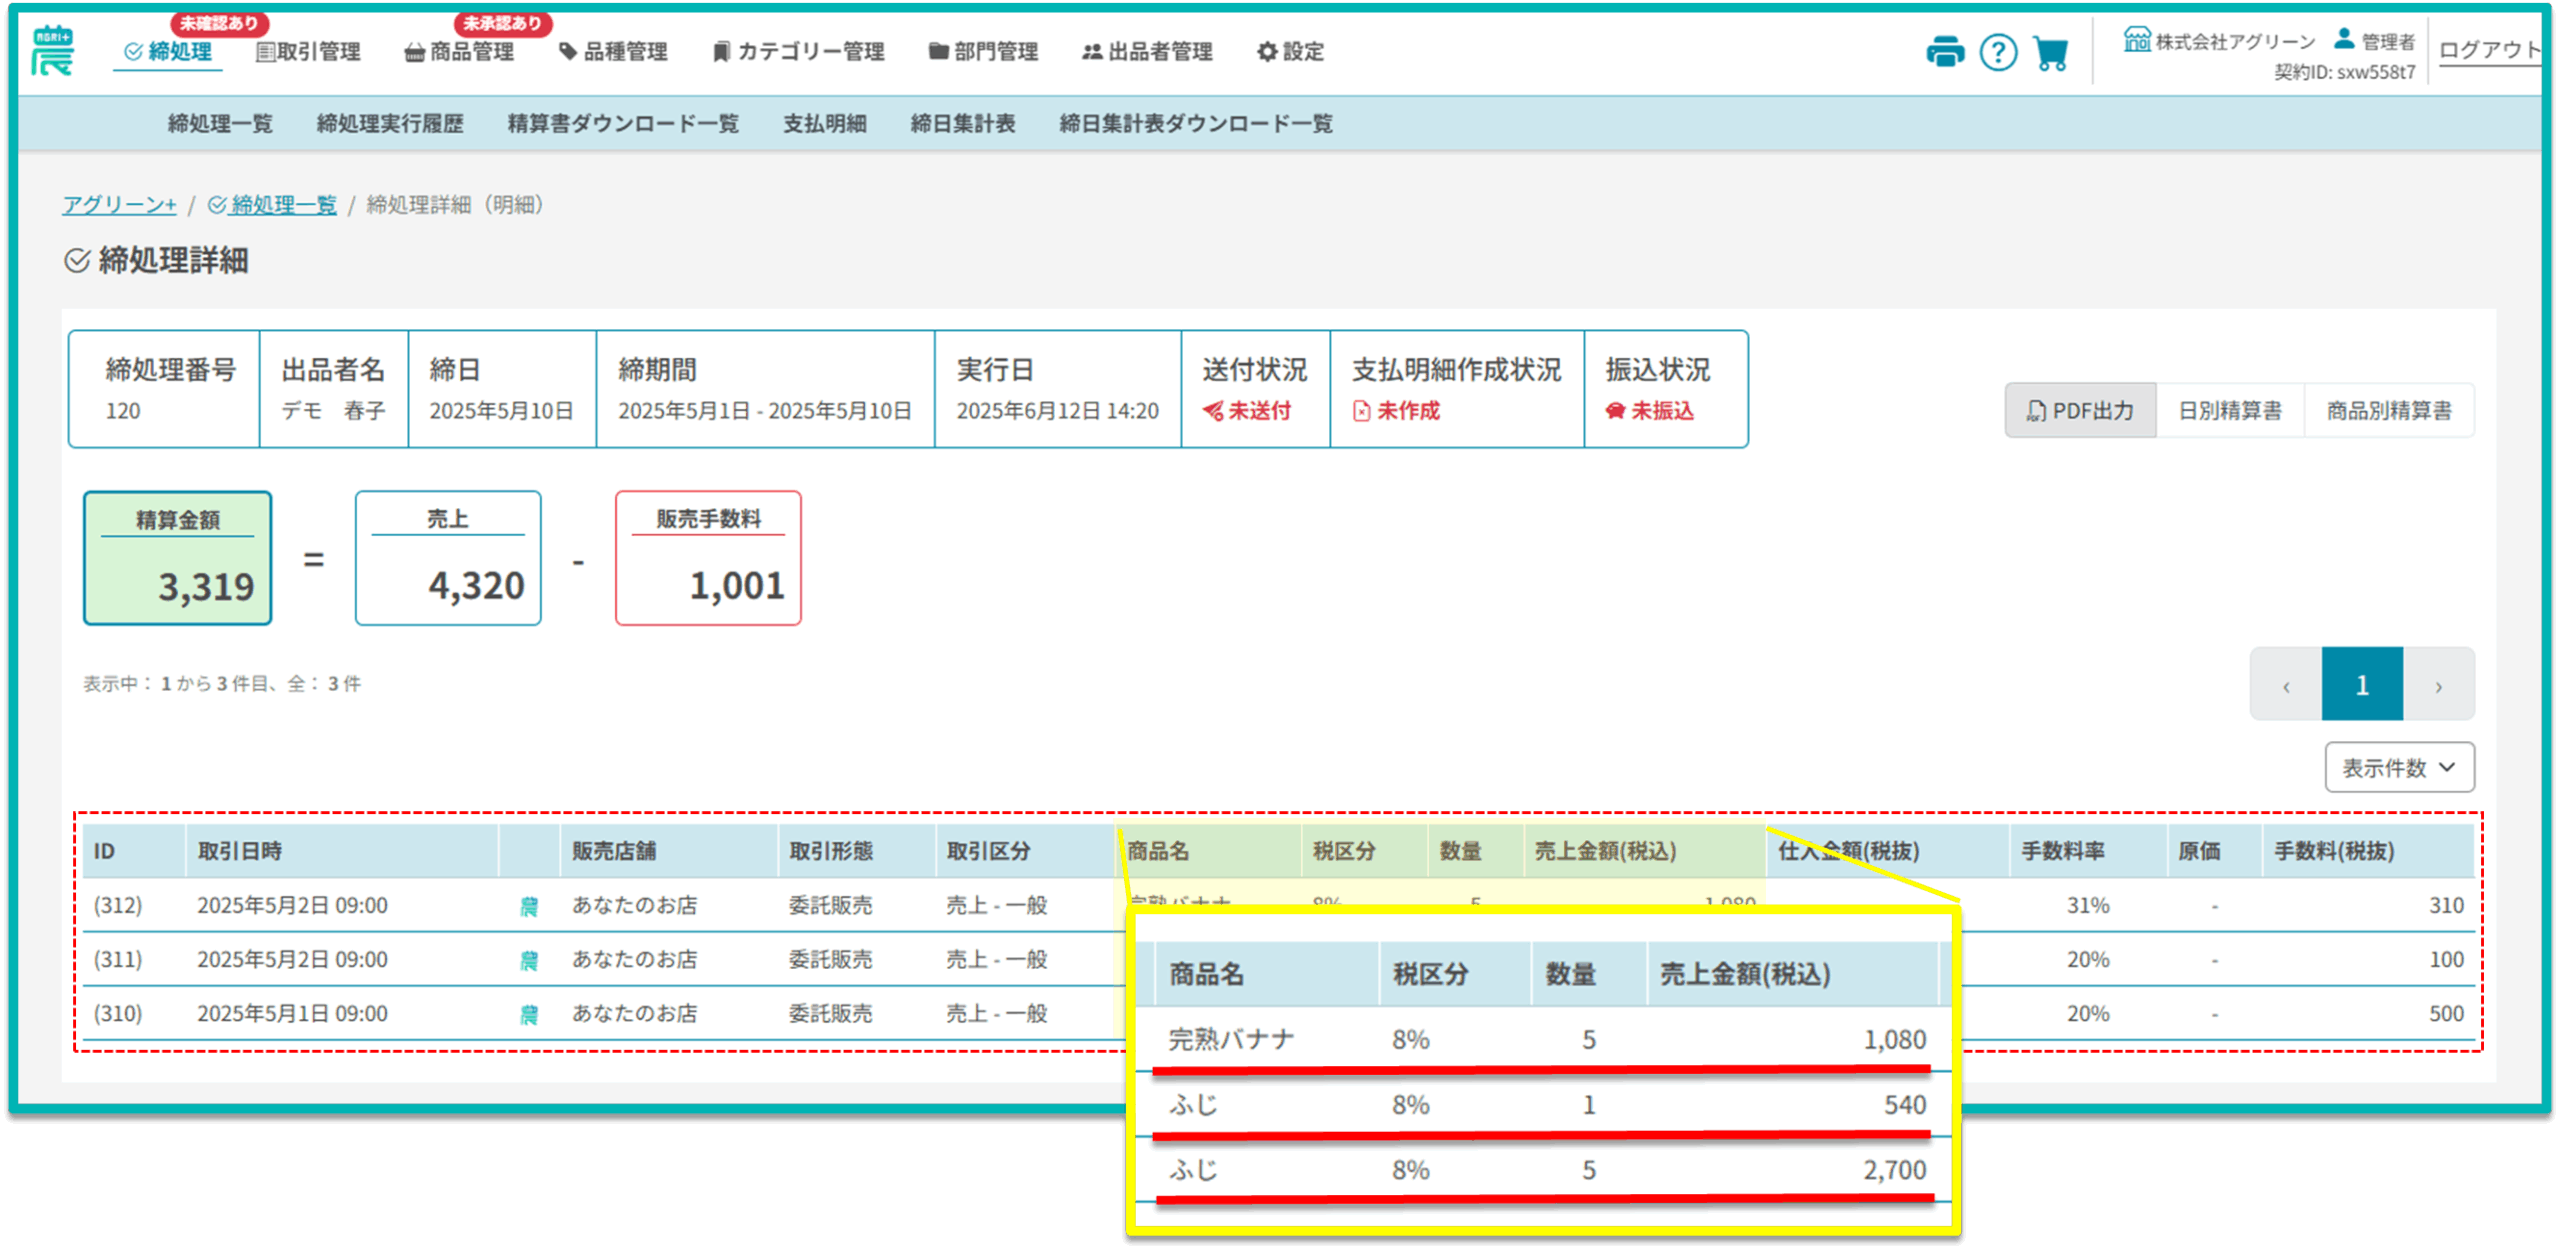
Task: Click the 管理者 user icon
Action: pyautogui.click(x=2343, y=39)
